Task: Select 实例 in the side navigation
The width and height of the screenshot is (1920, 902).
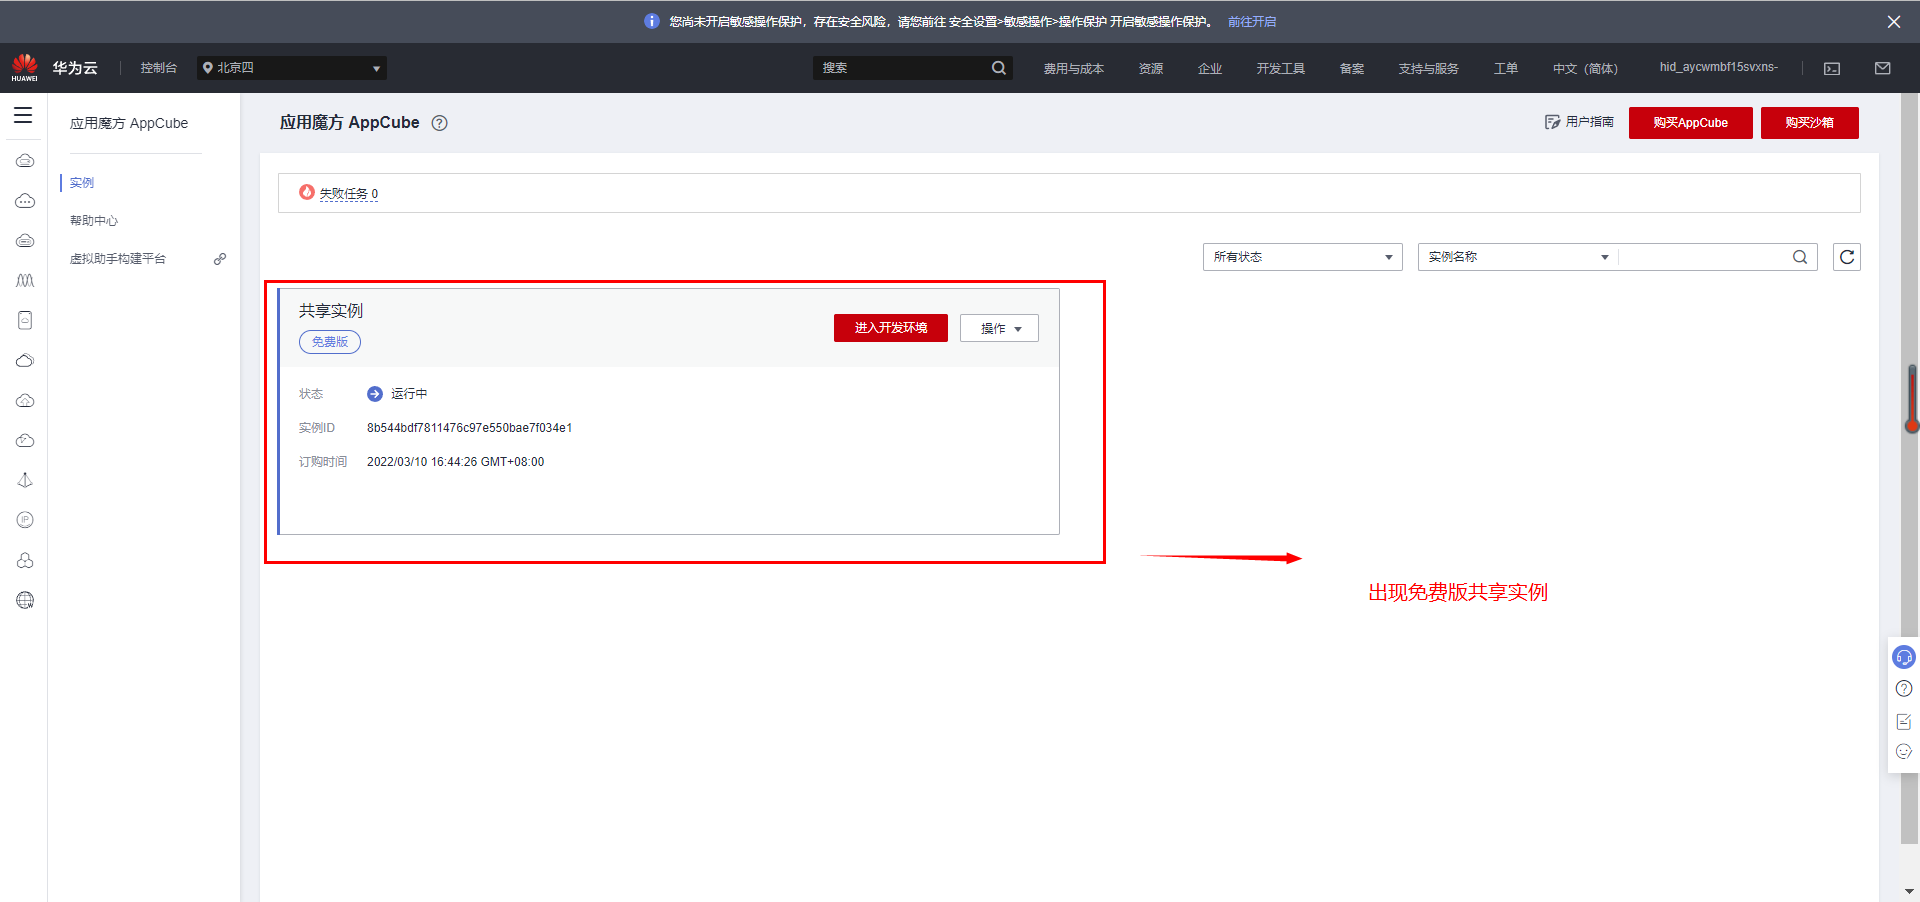Action: point(82,183)
